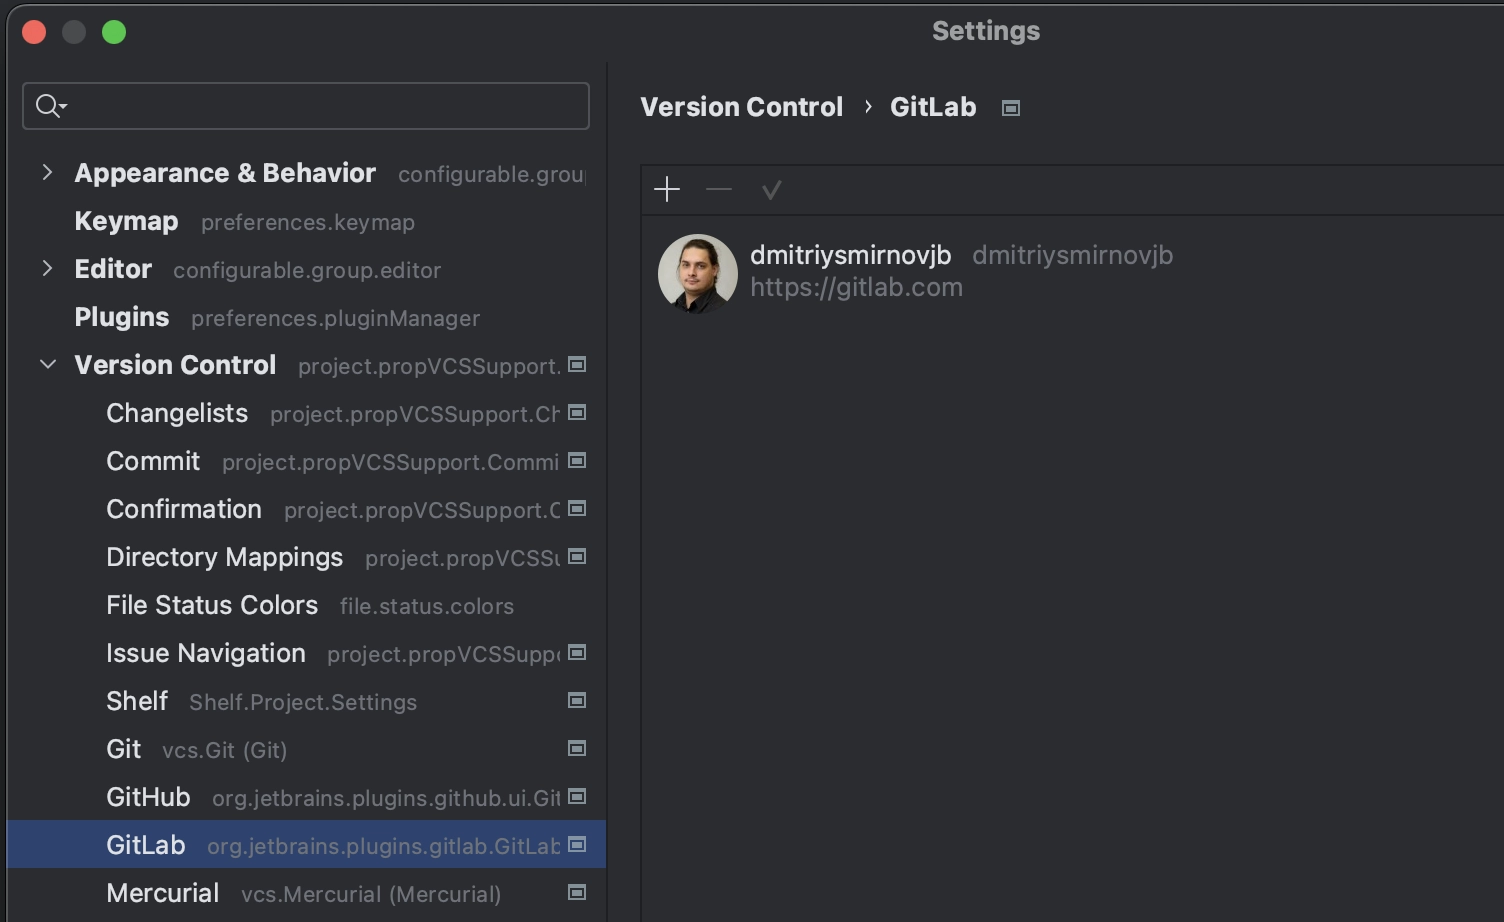Click the https://gitlab.com server URL
The width and height of the screenshot is (1504, 922).
(857, 287)
